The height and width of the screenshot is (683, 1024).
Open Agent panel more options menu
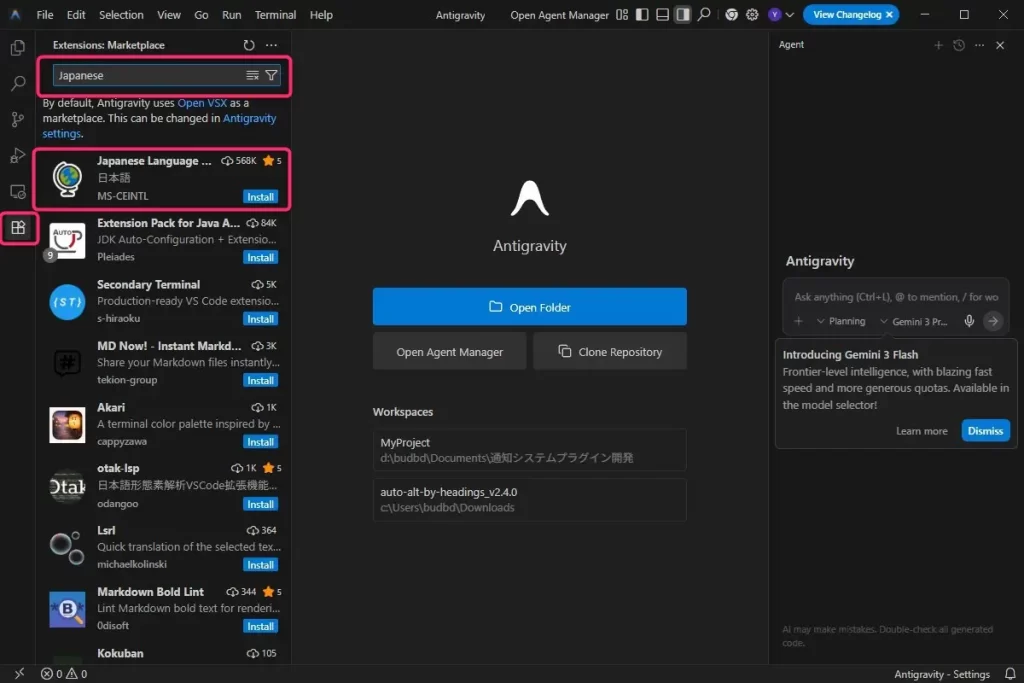pyautogui.click(x=979, y=45)
